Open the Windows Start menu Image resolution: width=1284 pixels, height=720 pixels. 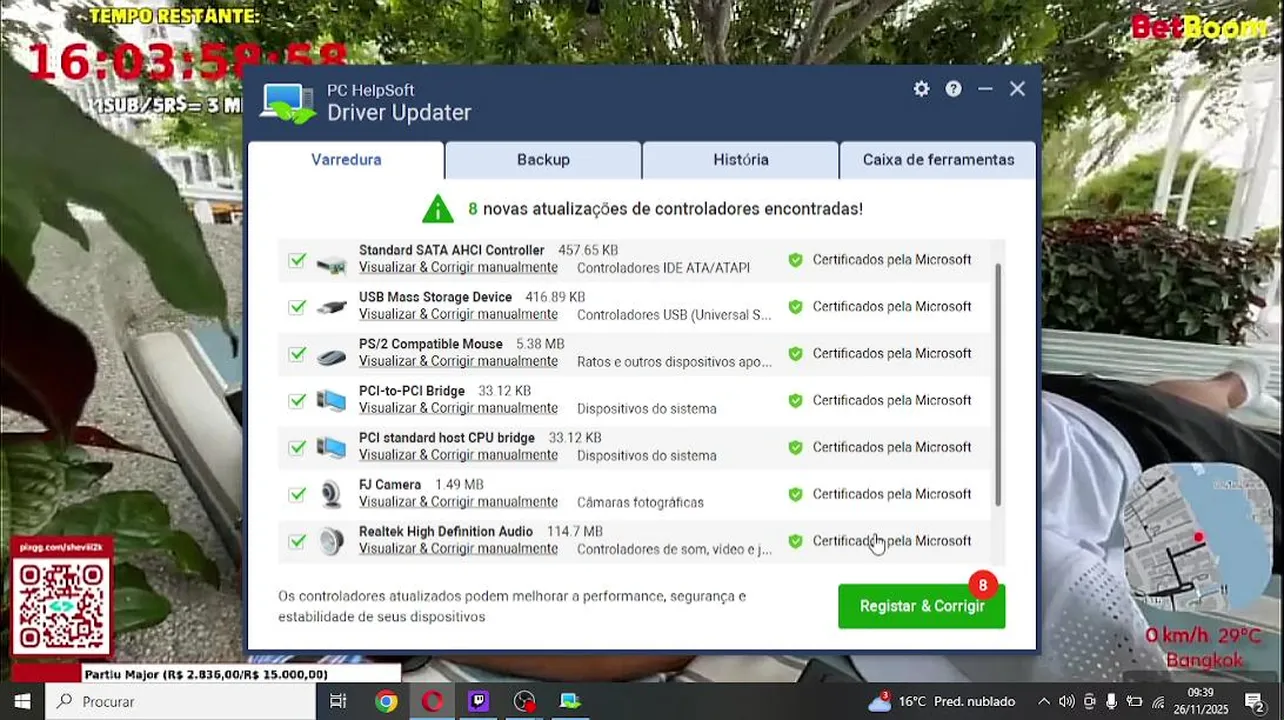tap(22, 701)
